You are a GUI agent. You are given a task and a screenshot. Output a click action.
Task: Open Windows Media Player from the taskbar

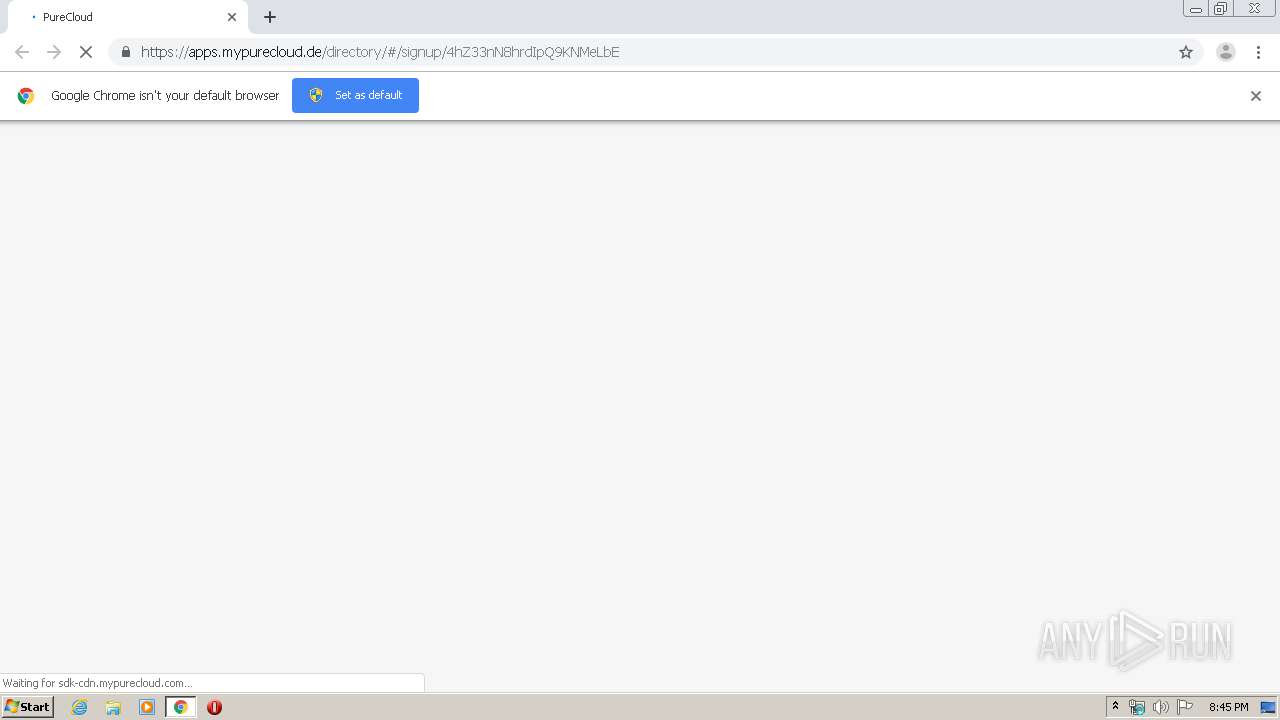pyautogui.click(x=147, y=707)
